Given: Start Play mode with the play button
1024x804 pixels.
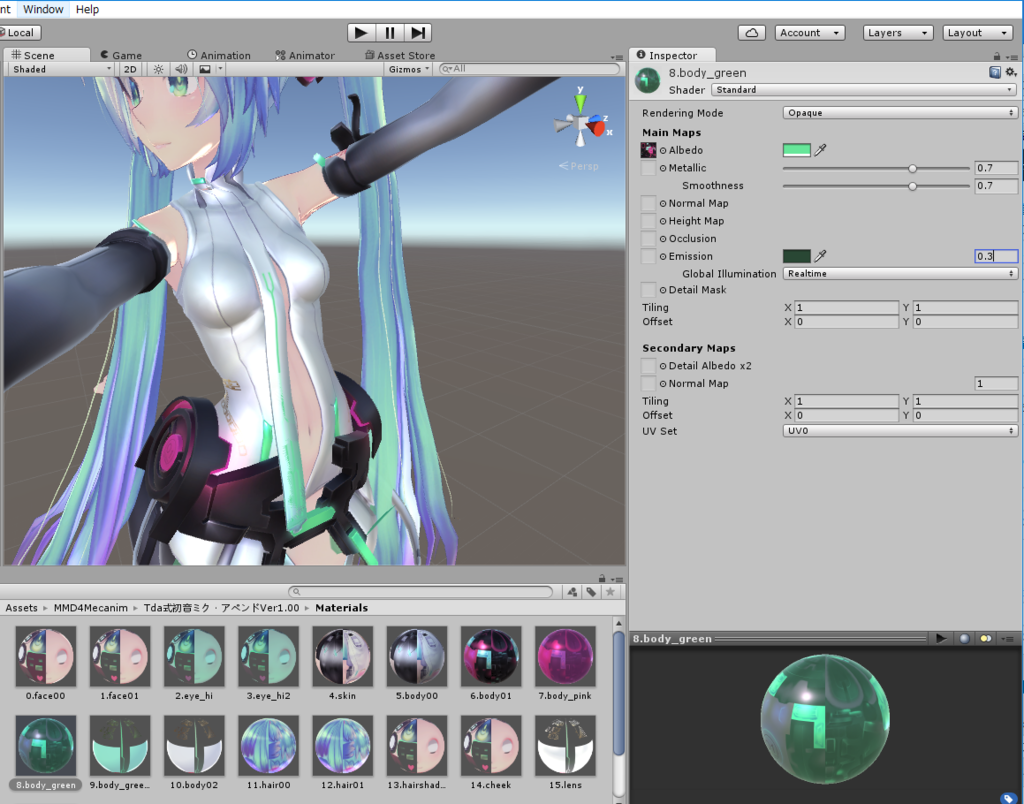Looking at the screenshot, I should (360, 33).
